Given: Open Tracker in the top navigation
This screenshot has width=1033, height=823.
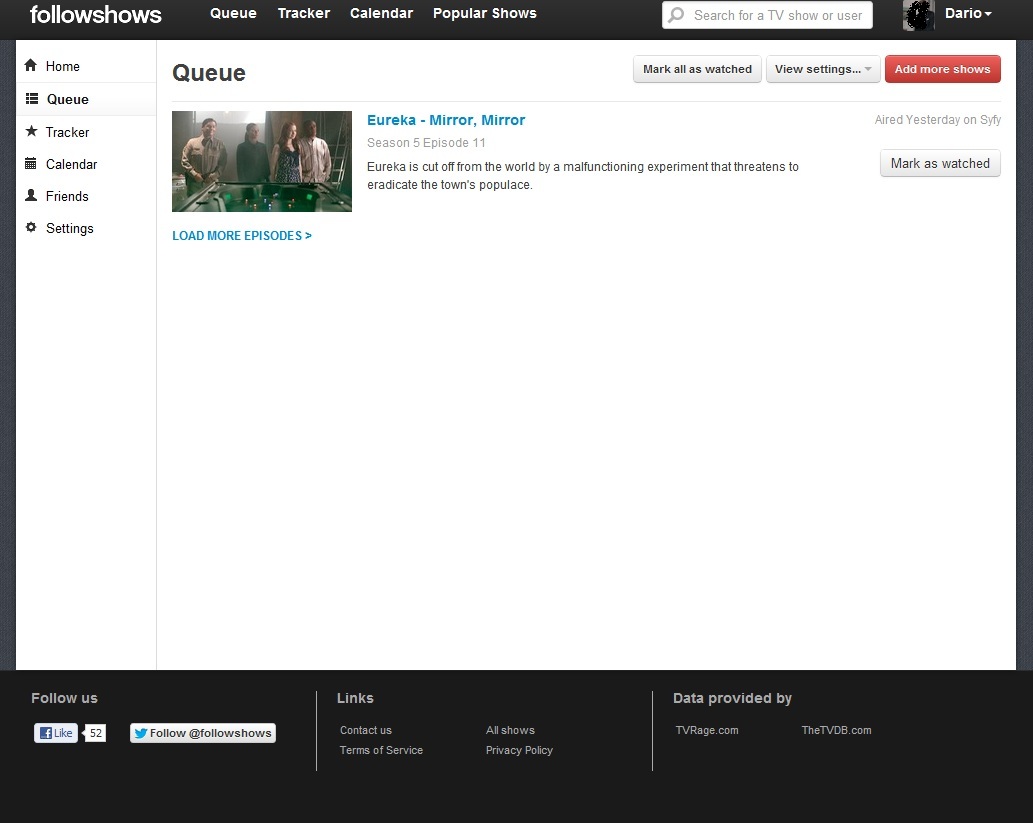Looking at the screenshot, I should click(x=304, y=13).
